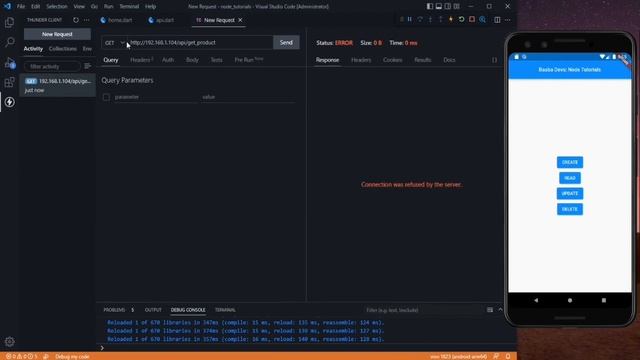Switch to response Headers tab
The height and width of the screenshot is (360, 640).
[361, 60]
